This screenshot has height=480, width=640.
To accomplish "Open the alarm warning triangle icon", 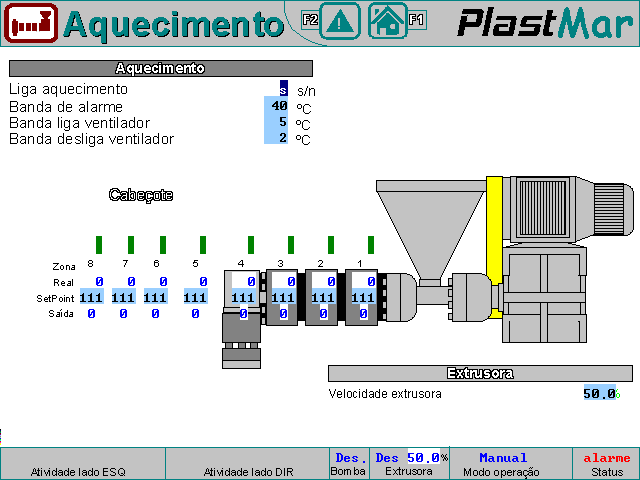I will tap(339, 21).
